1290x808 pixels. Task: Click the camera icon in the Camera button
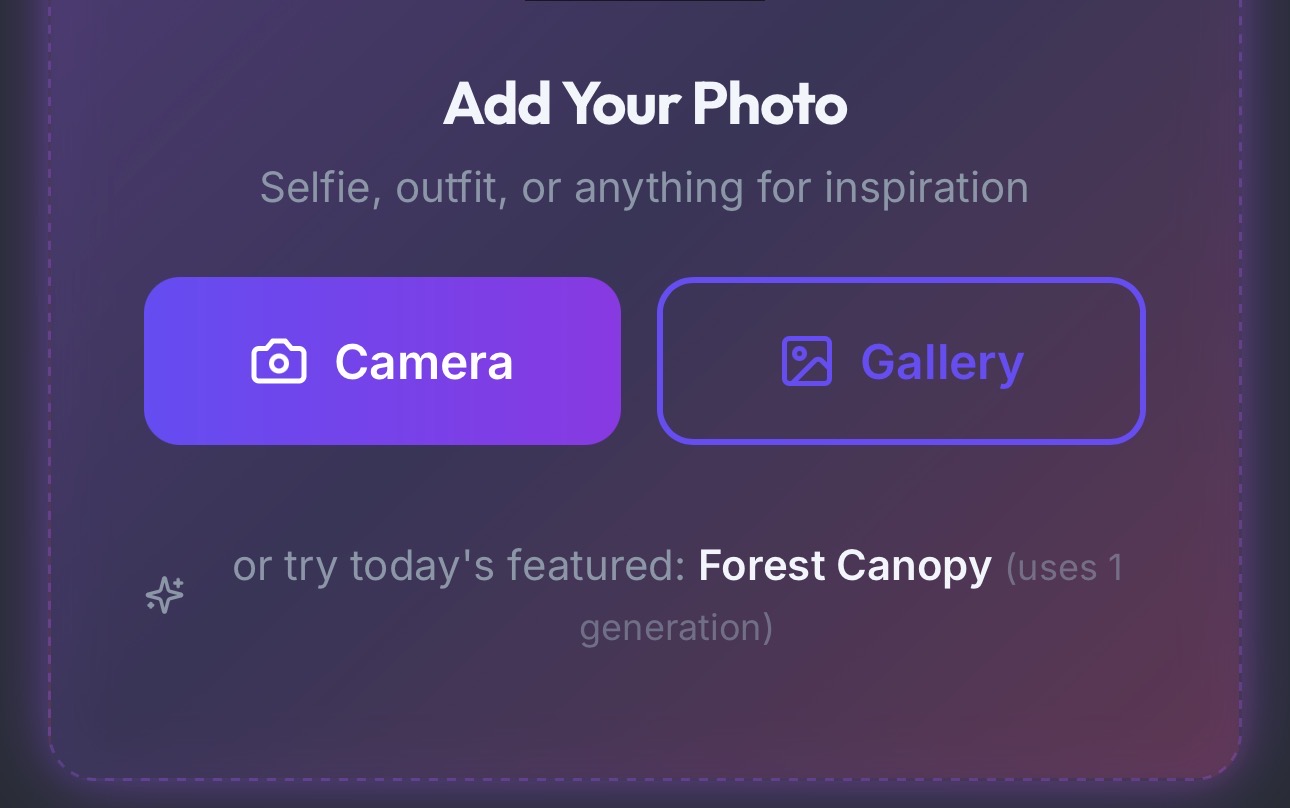pos(279,362)
